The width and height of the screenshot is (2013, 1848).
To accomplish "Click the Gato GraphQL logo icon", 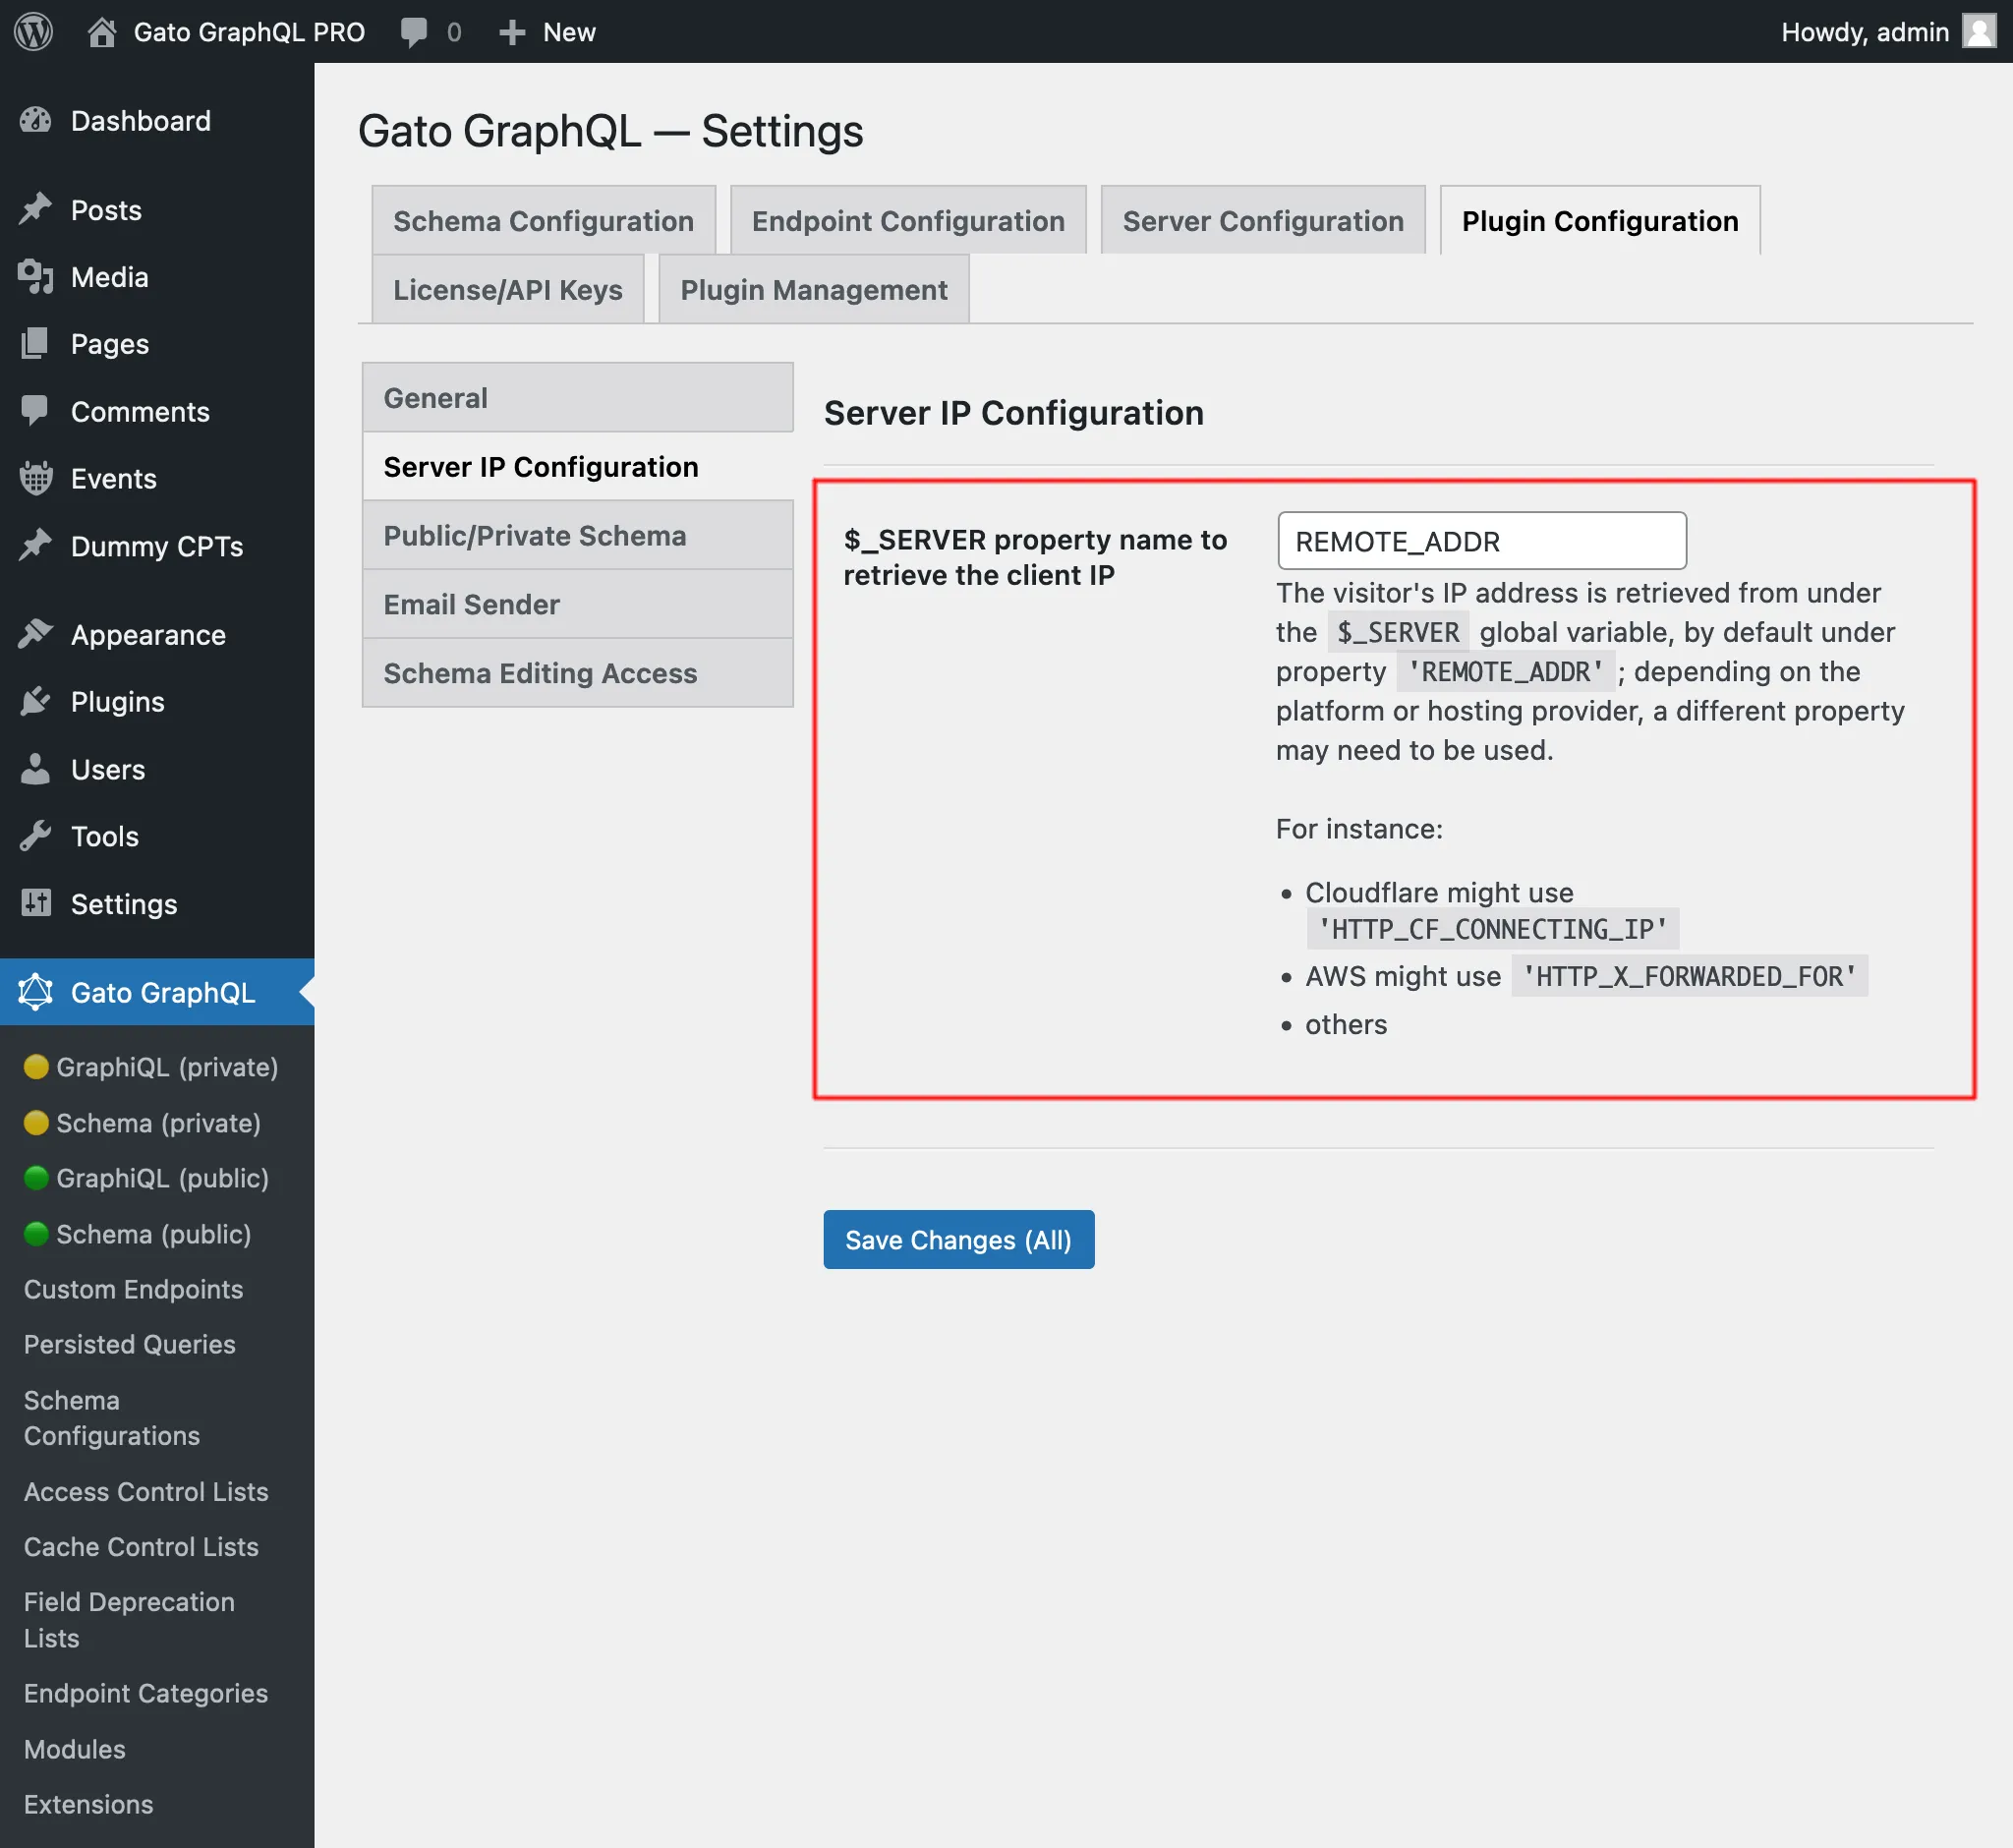I will coord(36,992).
